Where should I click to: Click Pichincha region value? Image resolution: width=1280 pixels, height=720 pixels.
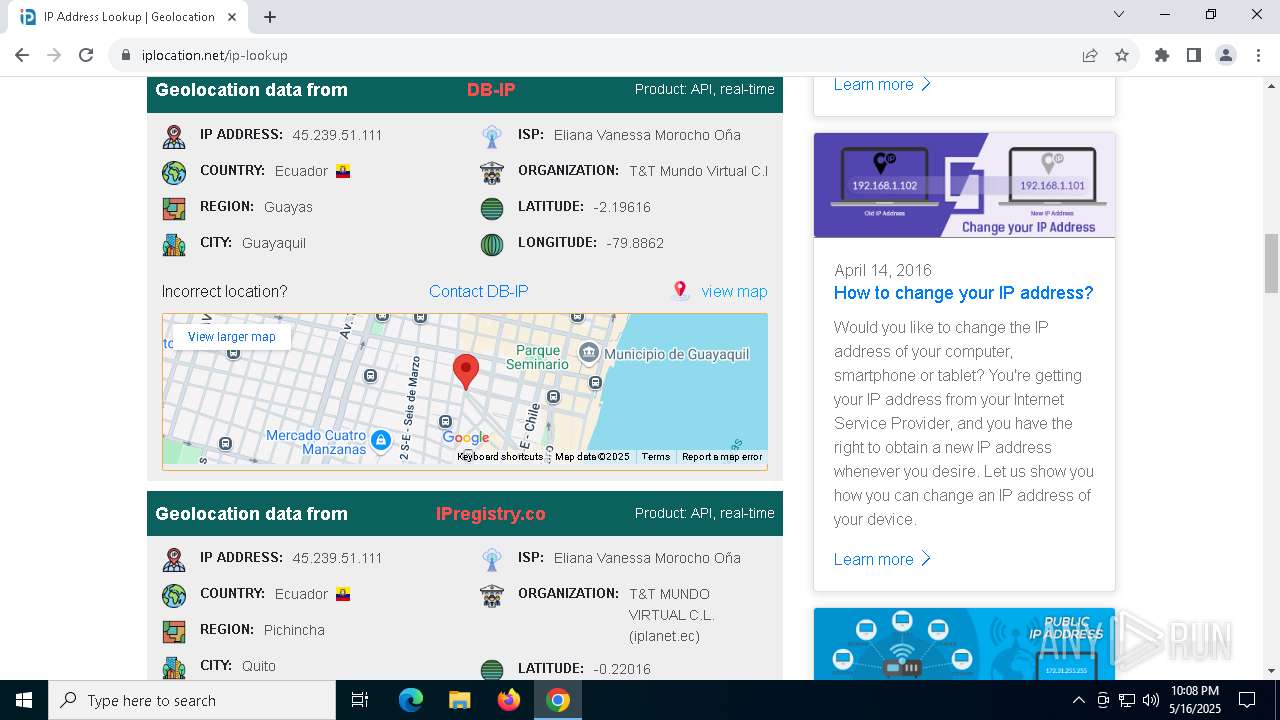click(294, 630)
